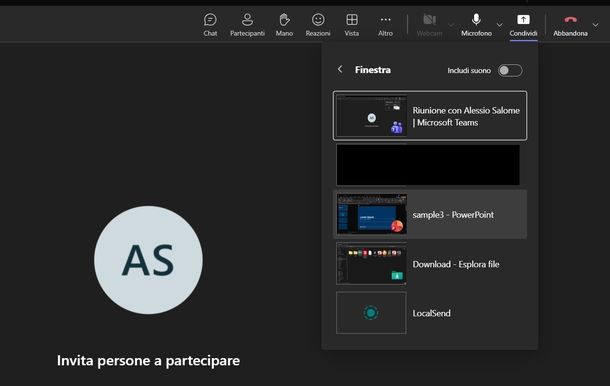Mute the Microfono
The height and width of the screenshot is (386, 610).
coord(476,25)
